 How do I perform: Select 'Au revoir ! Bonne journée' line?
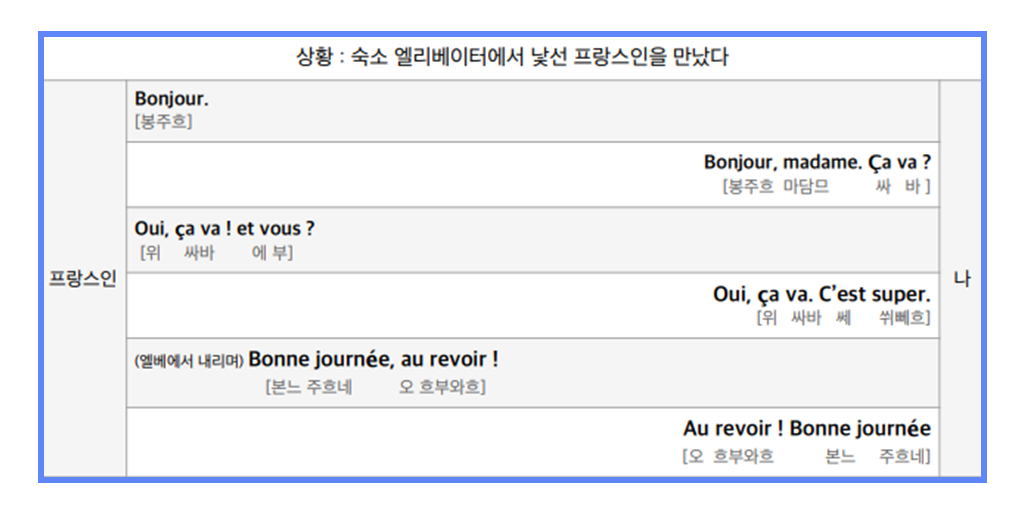806,429
